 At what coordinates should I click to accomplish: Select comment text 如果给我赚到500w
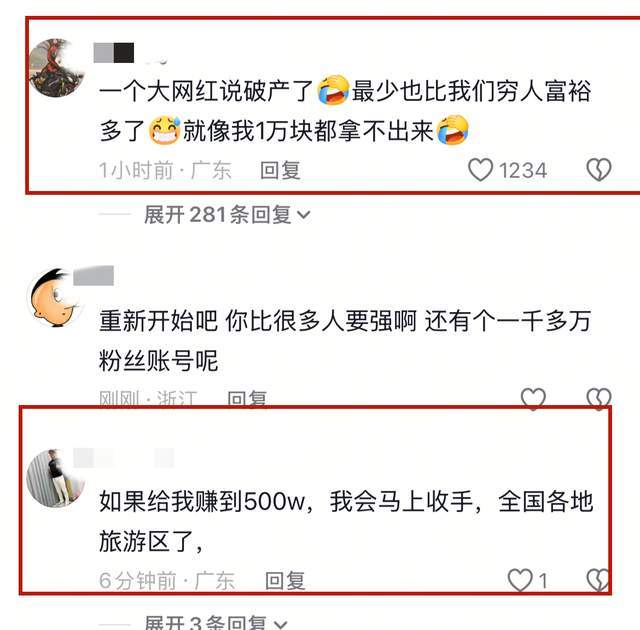click(202, 501)
